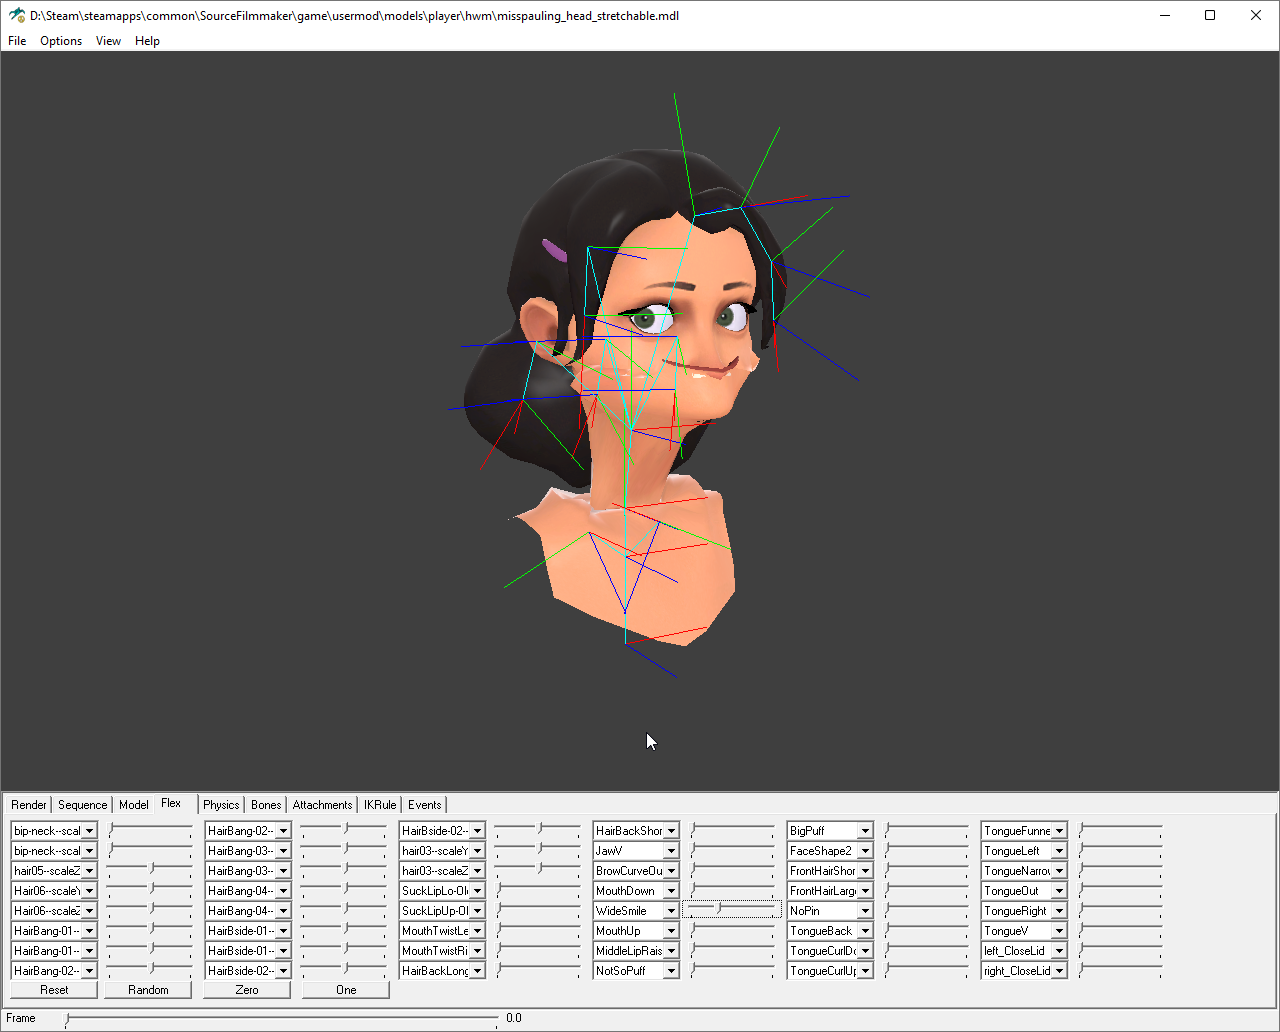Switch to the Events tab

pos(424,805)
